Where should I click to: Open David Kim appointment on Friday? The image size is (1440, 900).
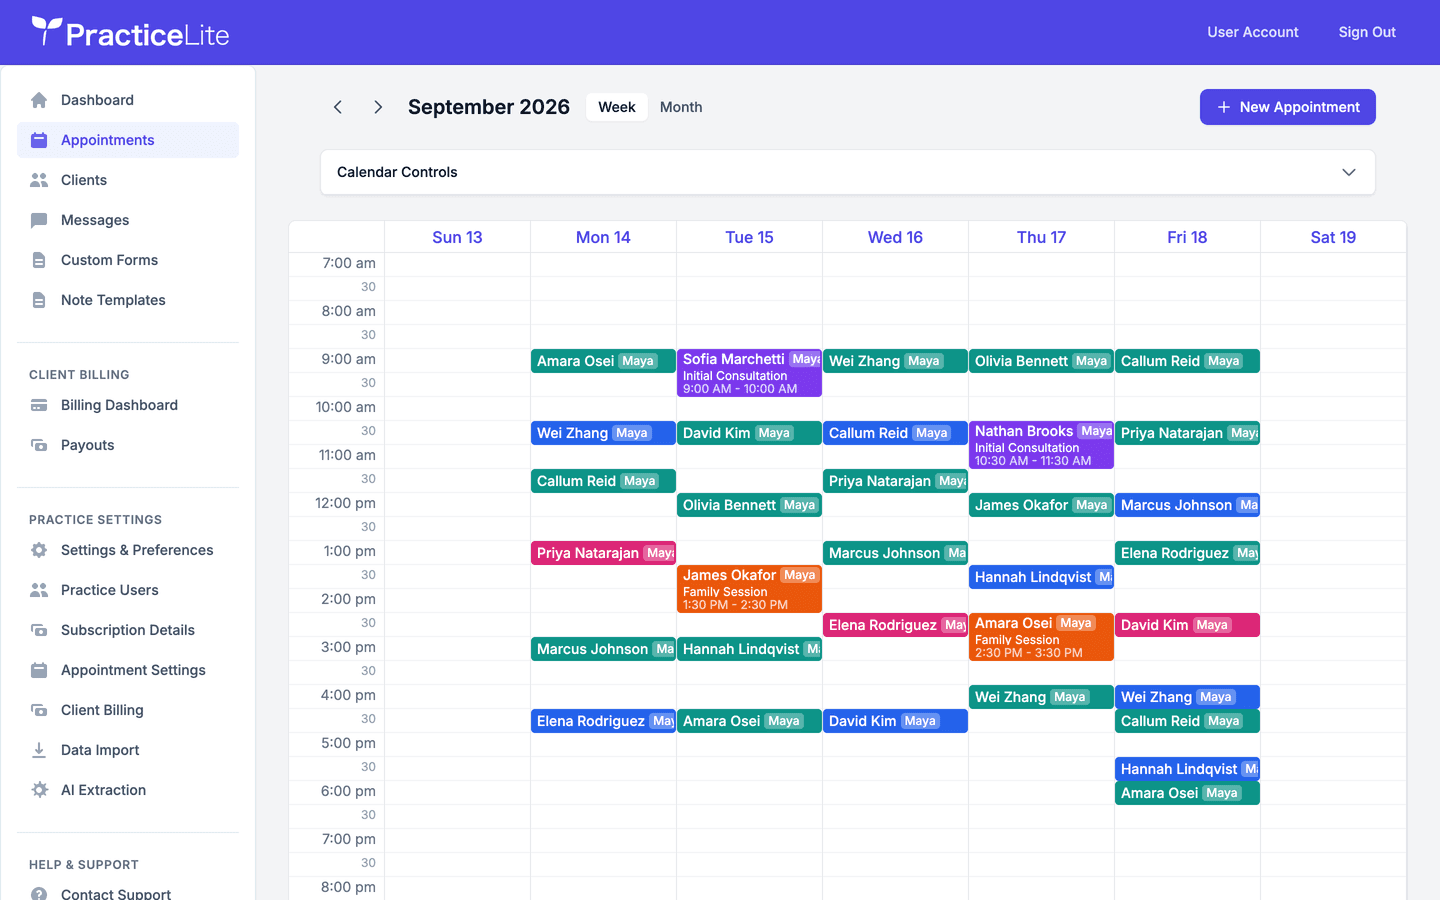pyautogui.click(x=1187, y=625)
